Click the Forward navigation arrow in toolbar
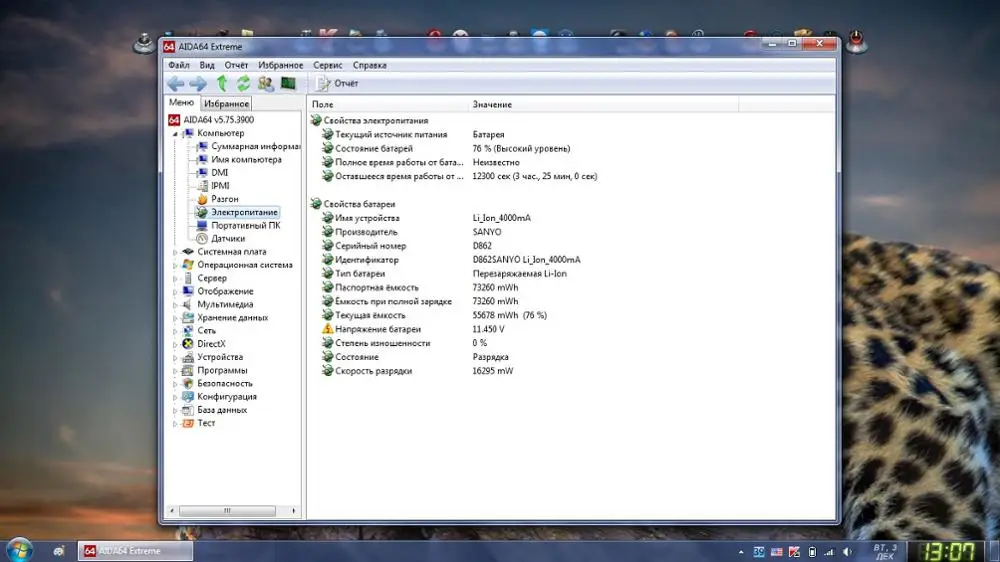This screenshot has width=1000, height=562. 197,84
